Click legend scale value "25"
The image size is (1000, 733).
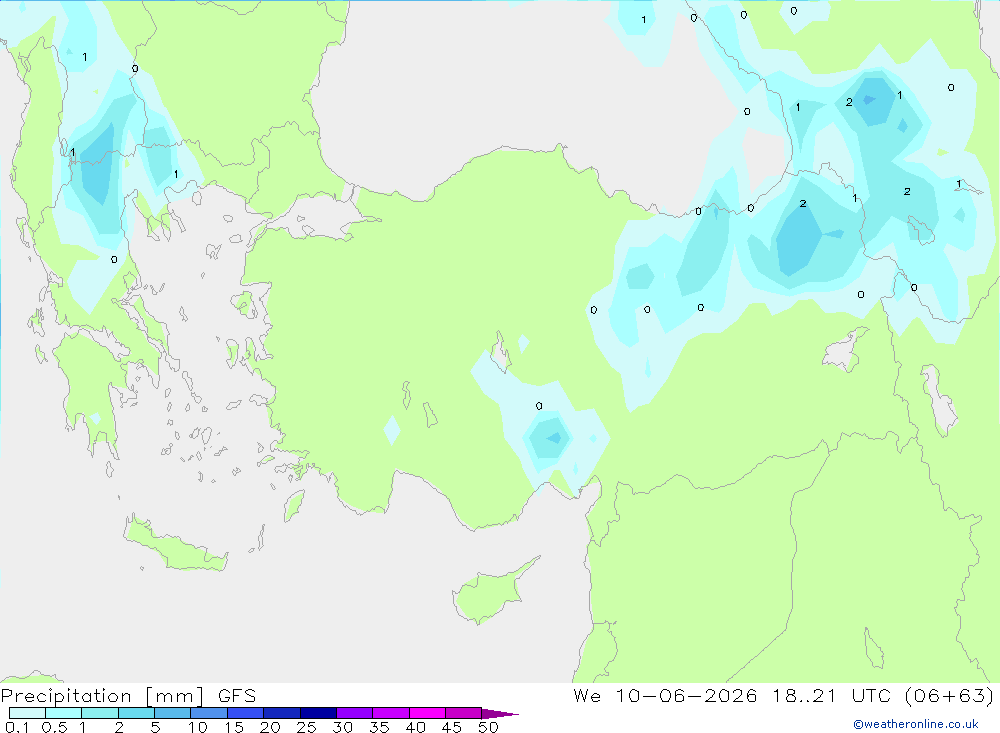pos(306,727)
